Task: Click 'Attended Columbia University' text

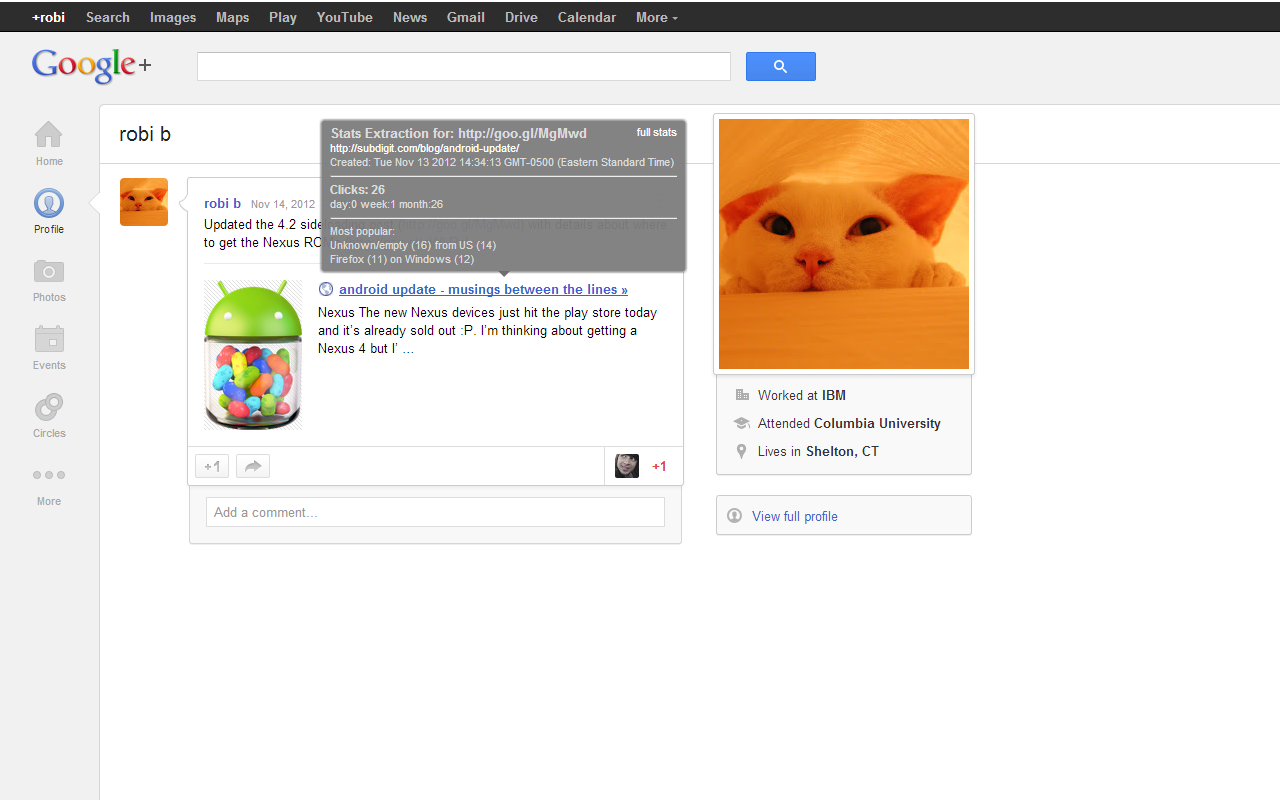Action: tap(849, 423)
